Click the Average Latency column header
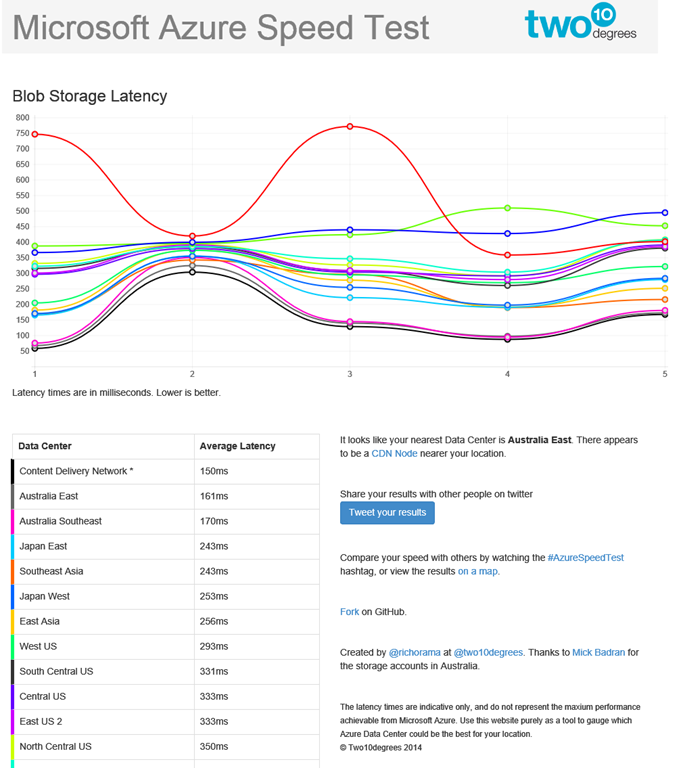683x768 pixels. (x=237, y=446)
